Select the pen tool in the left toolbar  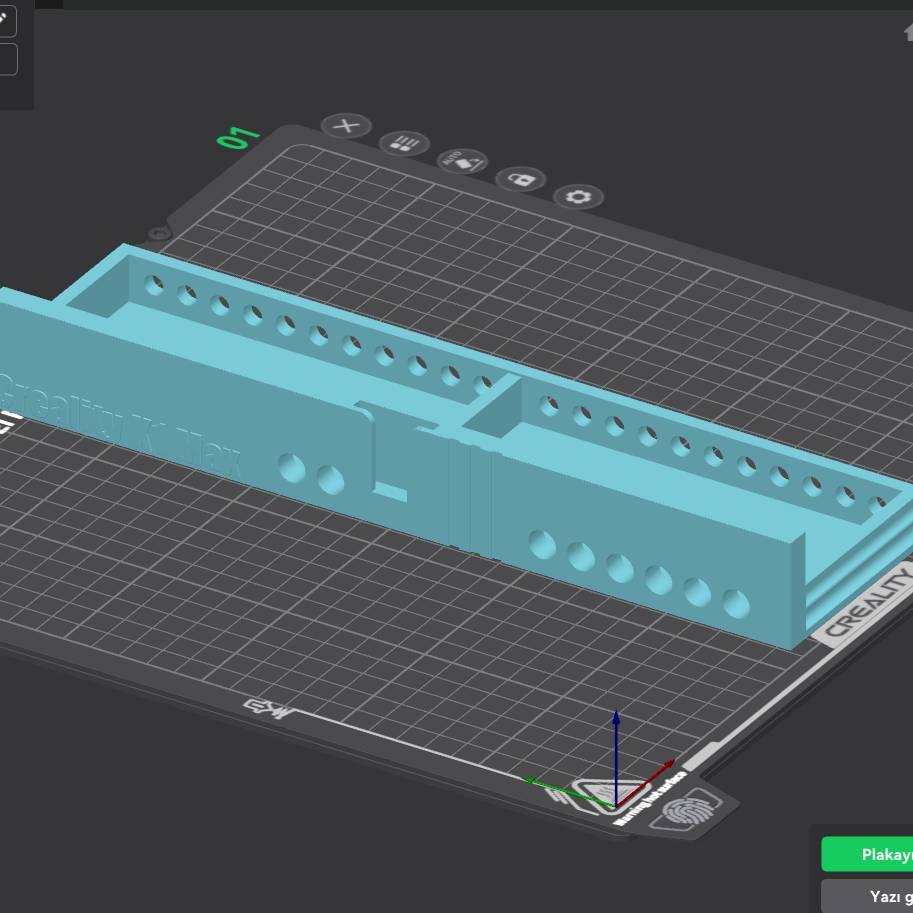[5, 19]
